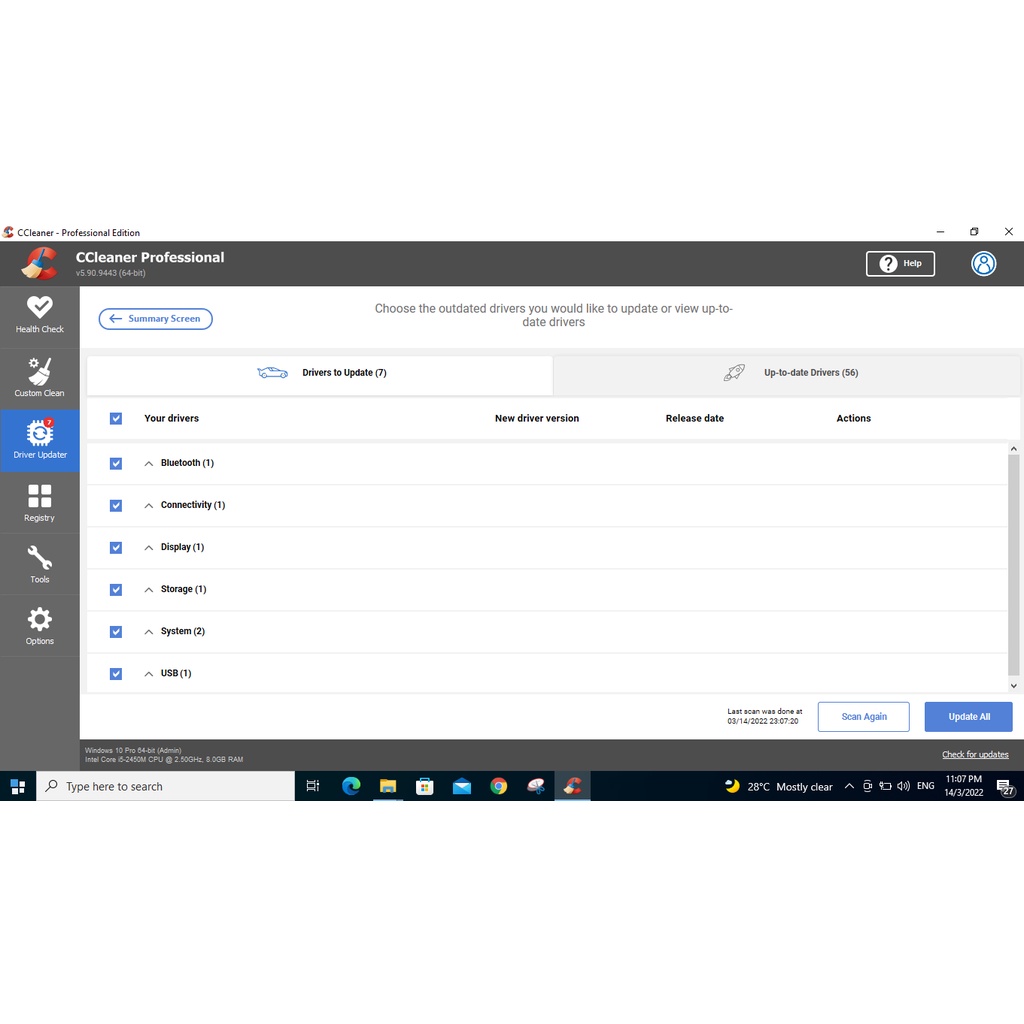This screenshot has width=1024, height=1024.
Task: Click the Update All button
Action: coord(968,717)
